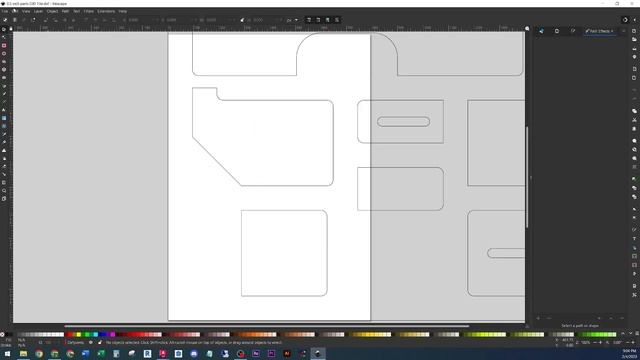Select the Node editing tool
This screenshot has height=360, width=640.
[4, 37]
